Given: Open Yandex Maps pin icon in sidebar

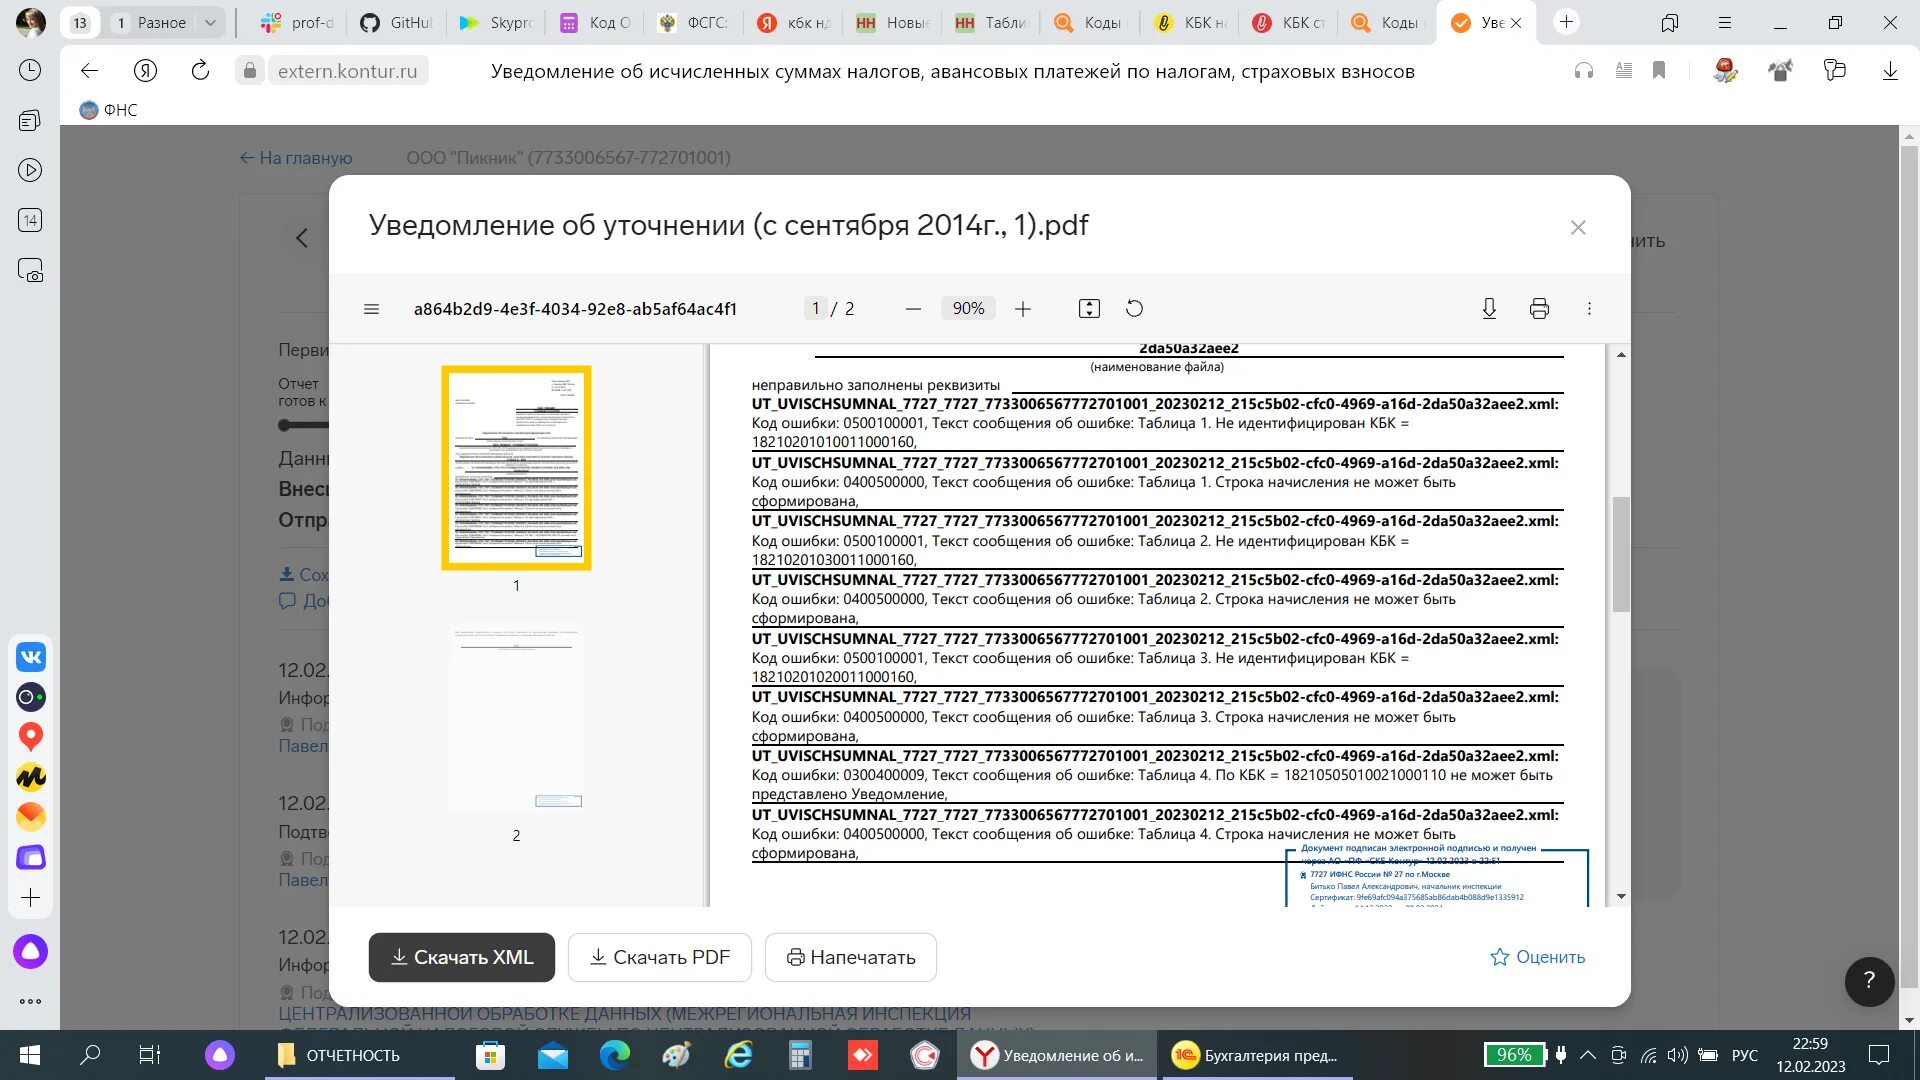Looking at the screenshot, I should coord(31,737).
